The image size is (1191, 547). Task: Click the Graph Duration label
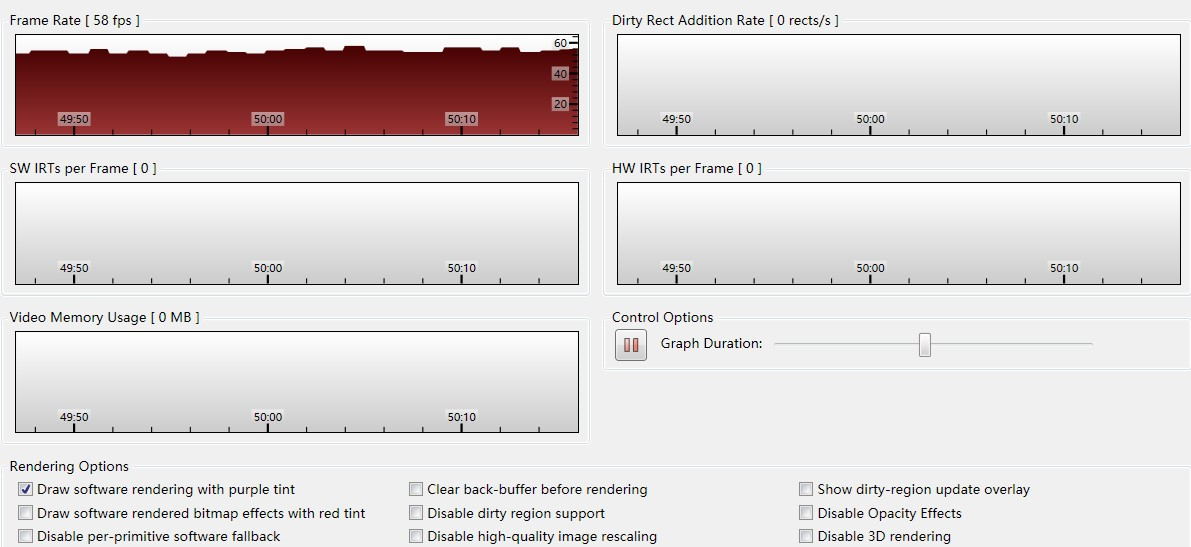[711, 343]
